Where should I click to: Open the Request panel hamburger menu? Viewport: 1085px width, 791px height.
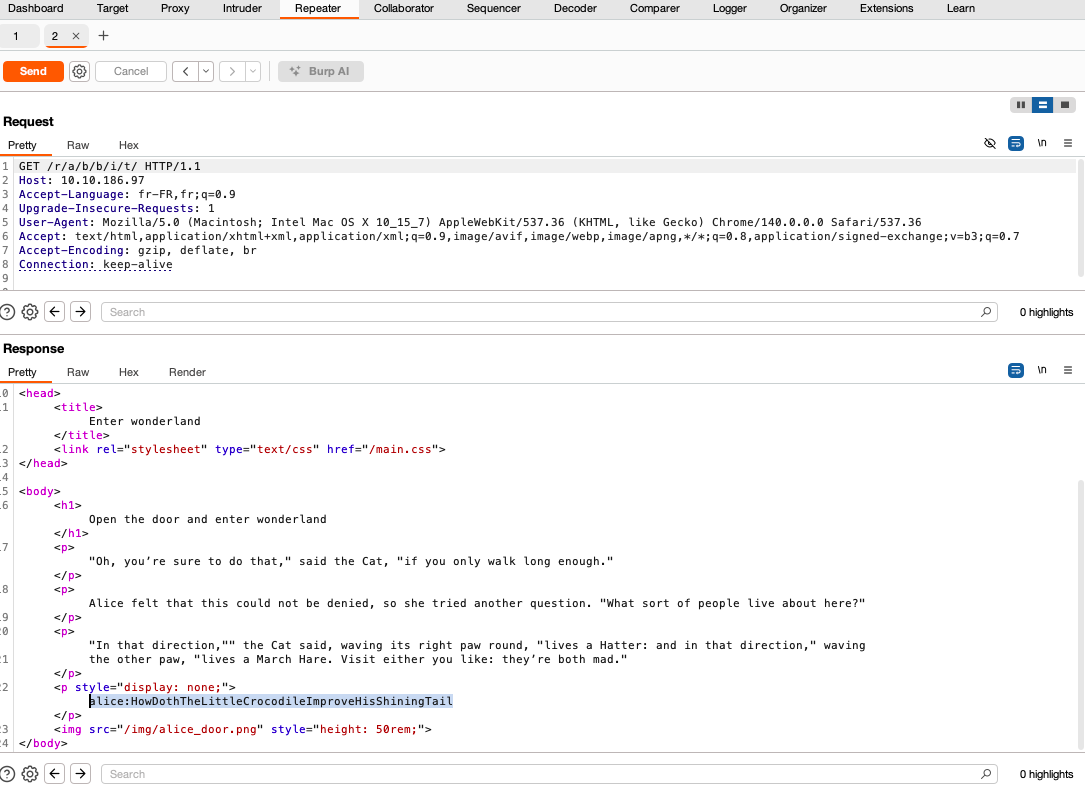tap(1068, 143)
